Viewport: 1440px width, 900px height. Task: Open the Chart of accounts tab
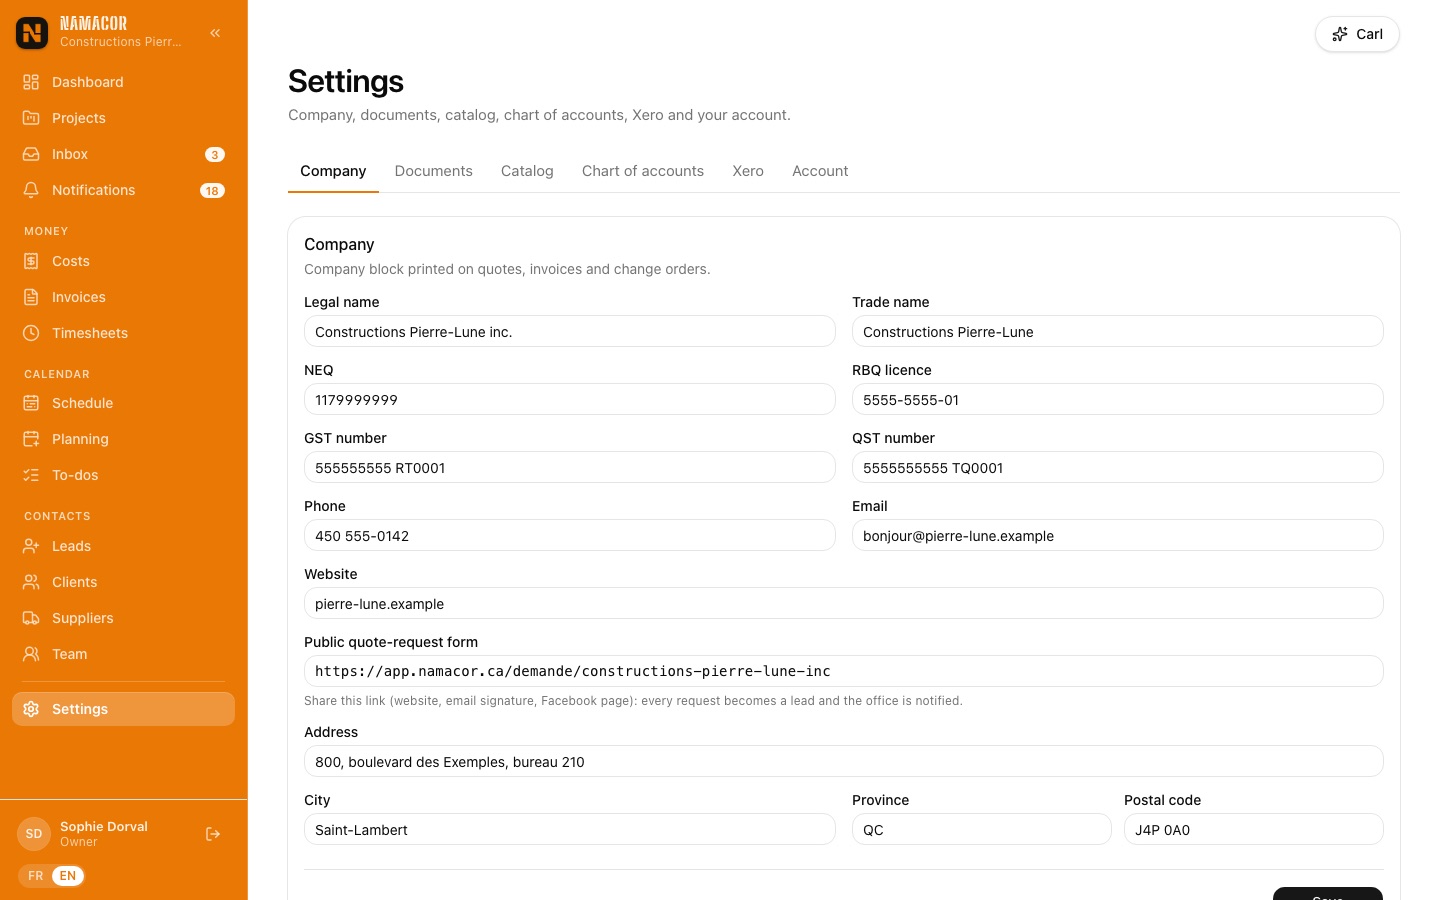[643, 171]
